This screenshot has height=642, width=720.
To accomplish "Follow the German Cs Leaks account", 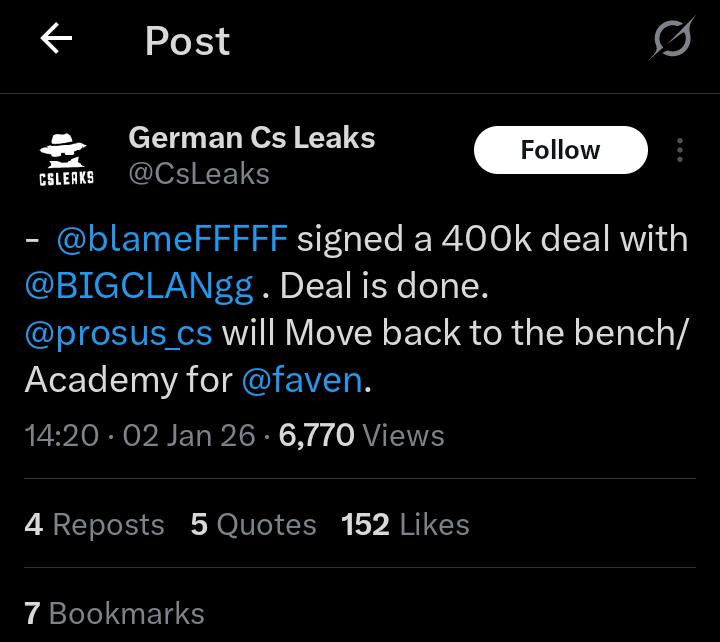I will [560, 150].
